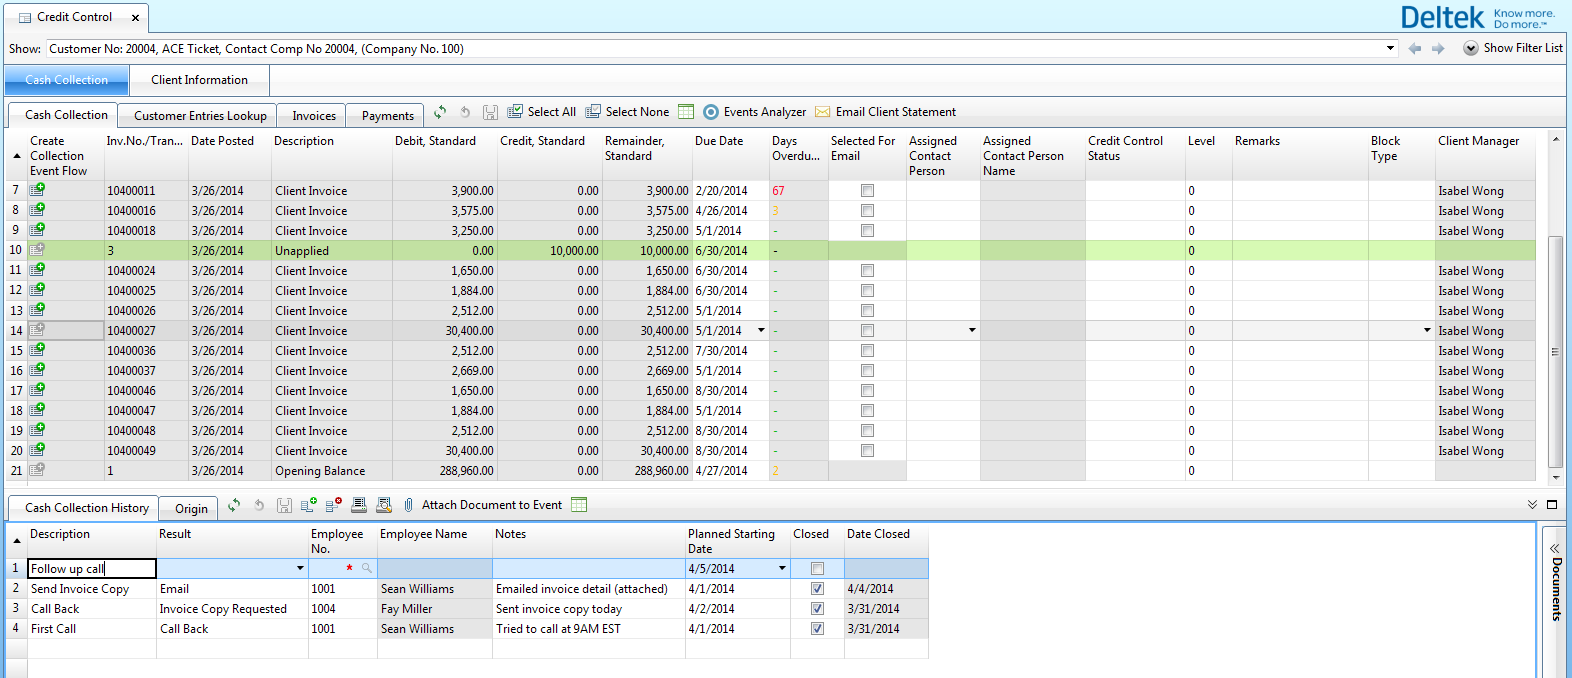
Task: Check Selected For Email box for invoice 10400016
Action: click(867, 211)
